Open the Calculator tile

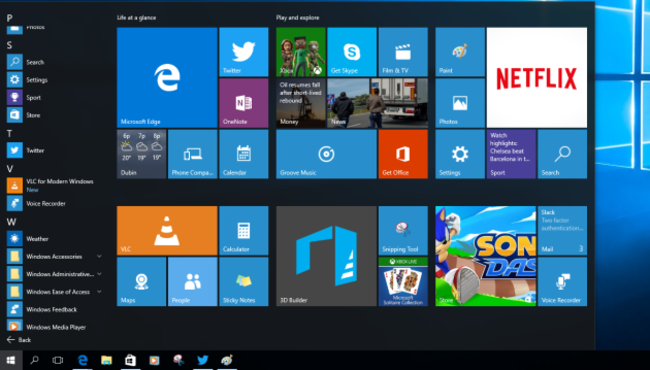point(244,230)
